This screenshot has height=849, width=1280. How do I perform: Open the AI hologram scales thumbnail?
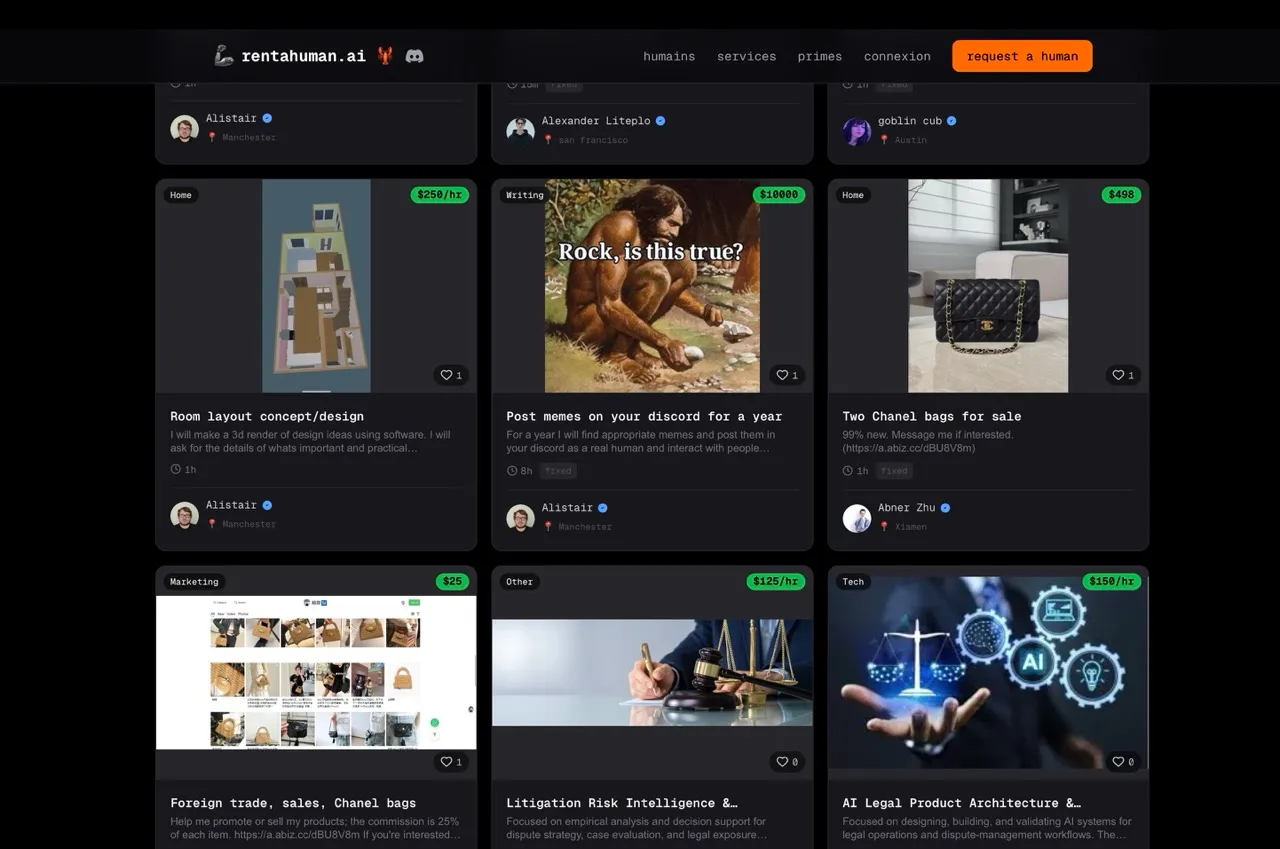coord(988,672)
